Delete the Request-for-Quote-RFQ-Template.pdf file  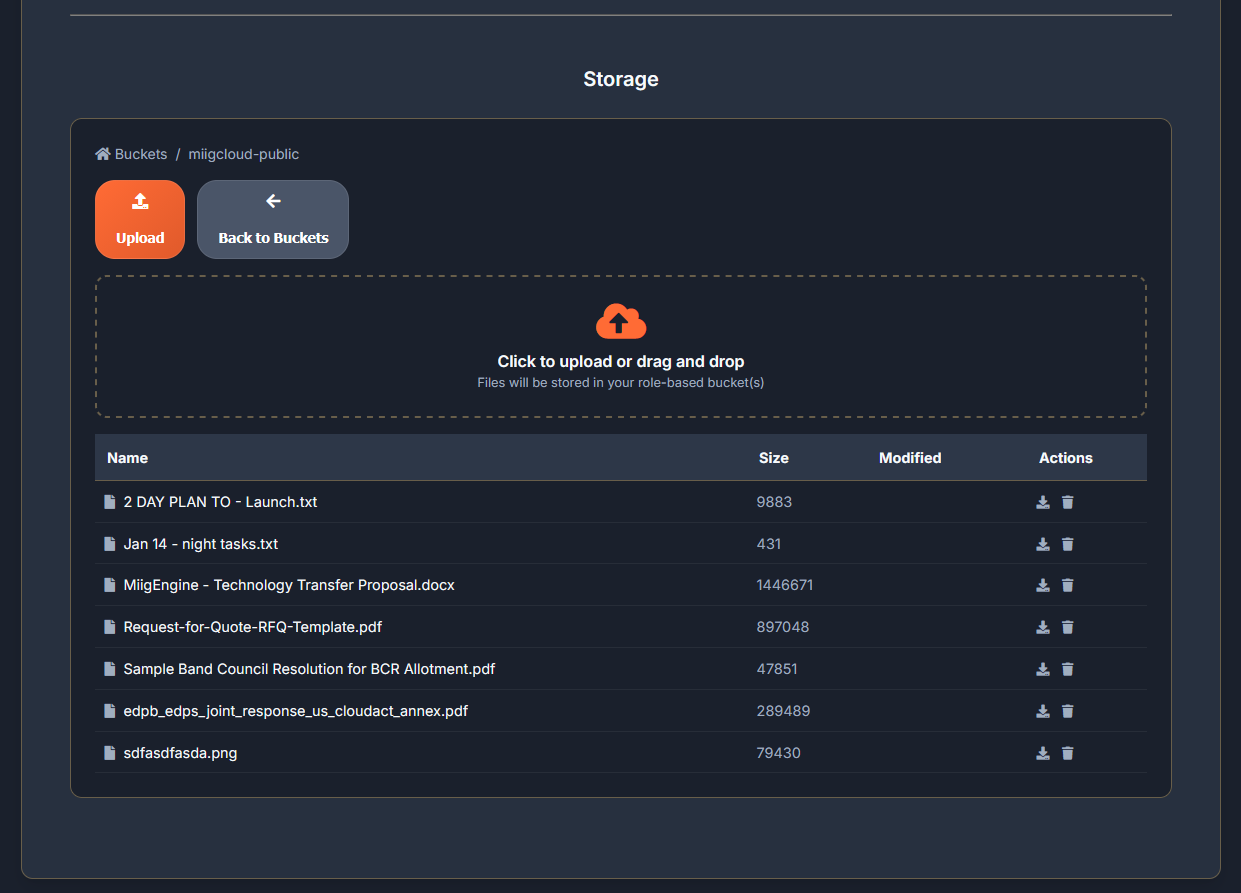coord(1068,627)
